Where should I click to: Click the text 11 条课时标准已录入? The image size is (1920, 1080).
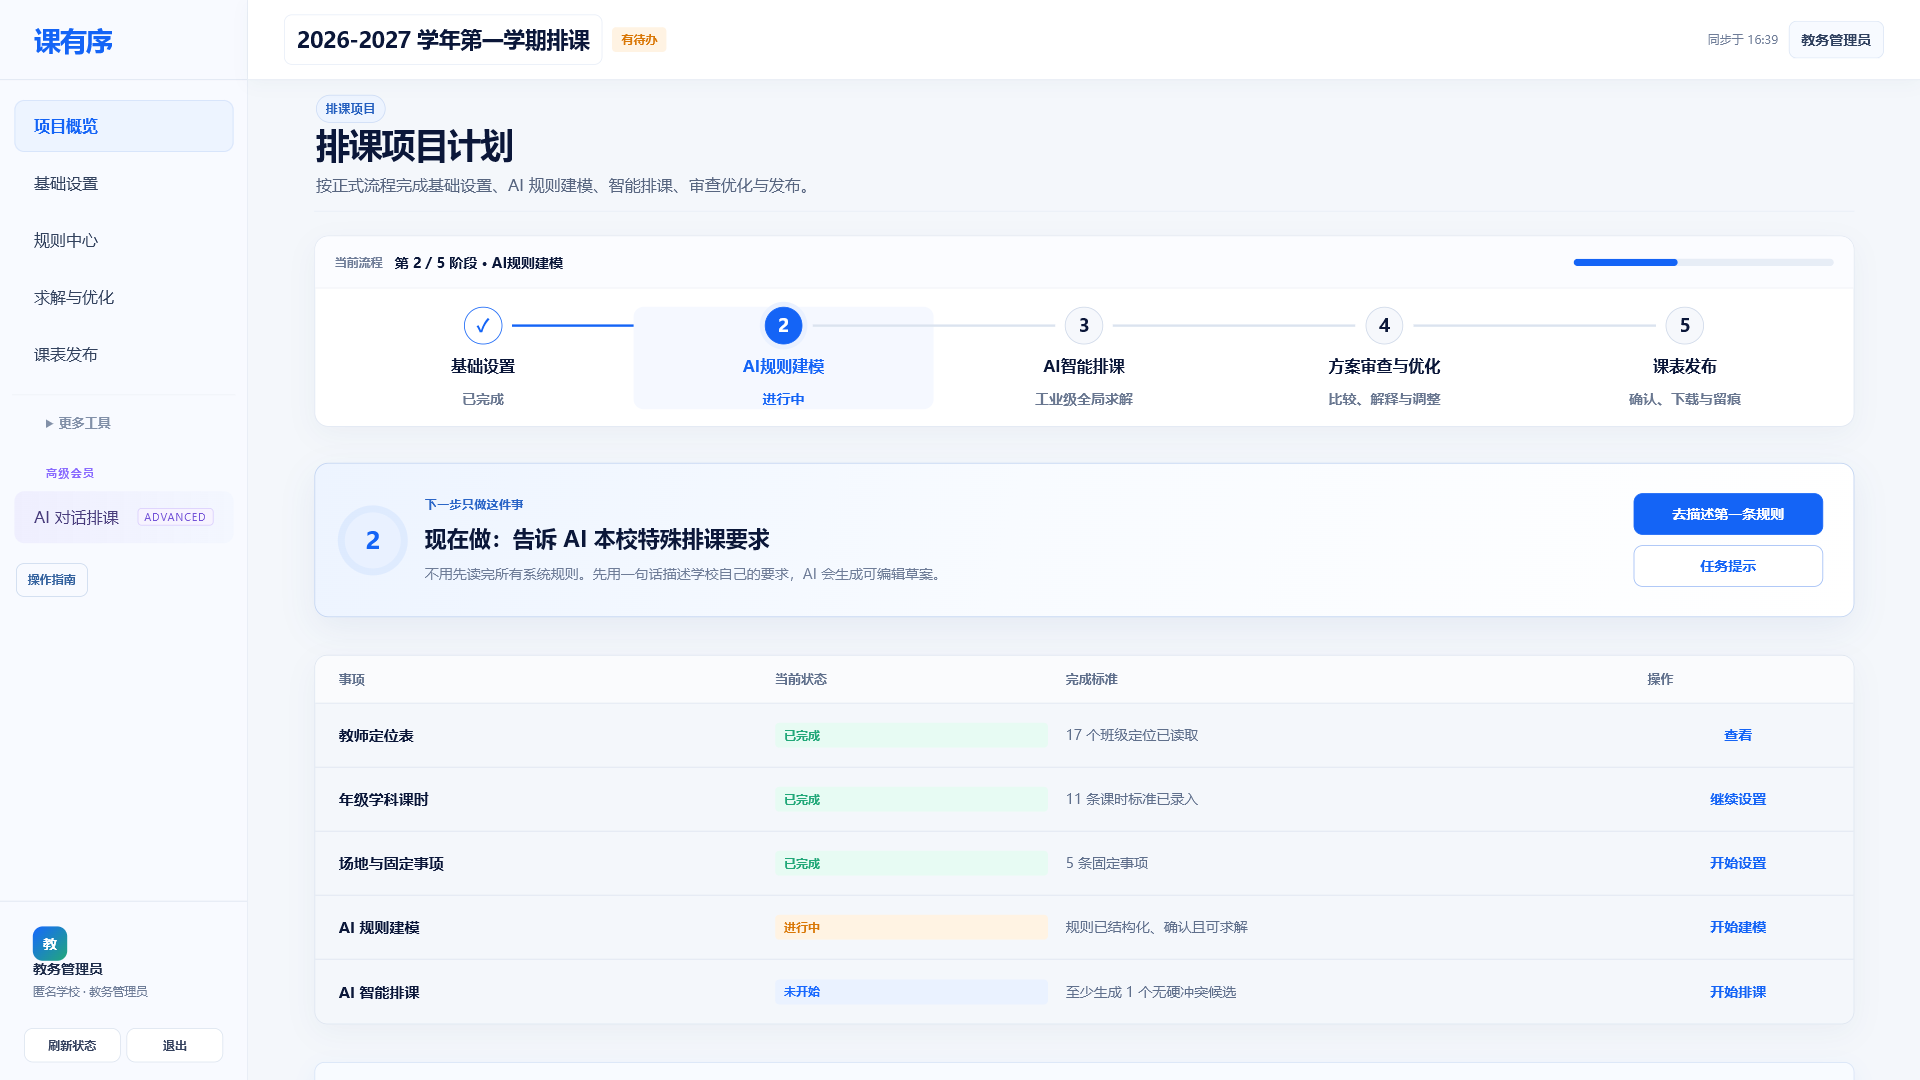point(1132,799)
